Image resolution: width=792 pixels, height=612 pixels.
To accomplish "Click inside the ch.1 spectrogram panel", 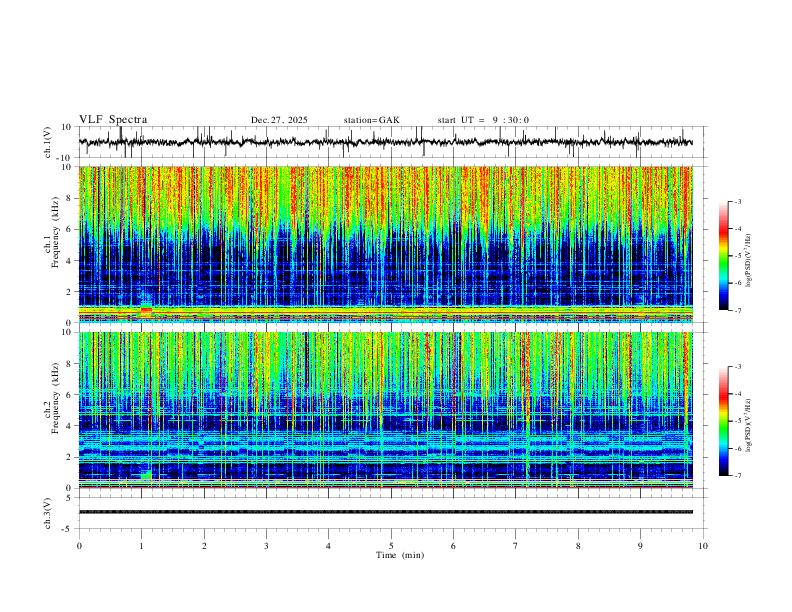I will [x=386, y=244].
